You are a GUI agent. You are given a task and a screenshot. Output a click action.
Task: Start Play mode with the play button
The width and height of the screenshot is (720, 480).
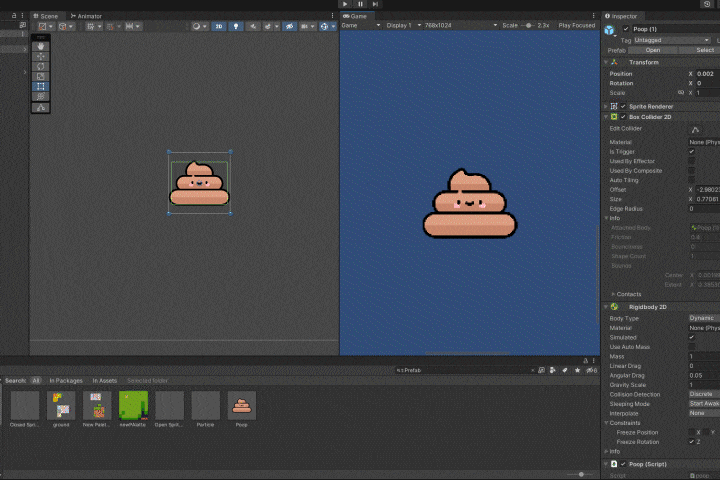point(345,4)
